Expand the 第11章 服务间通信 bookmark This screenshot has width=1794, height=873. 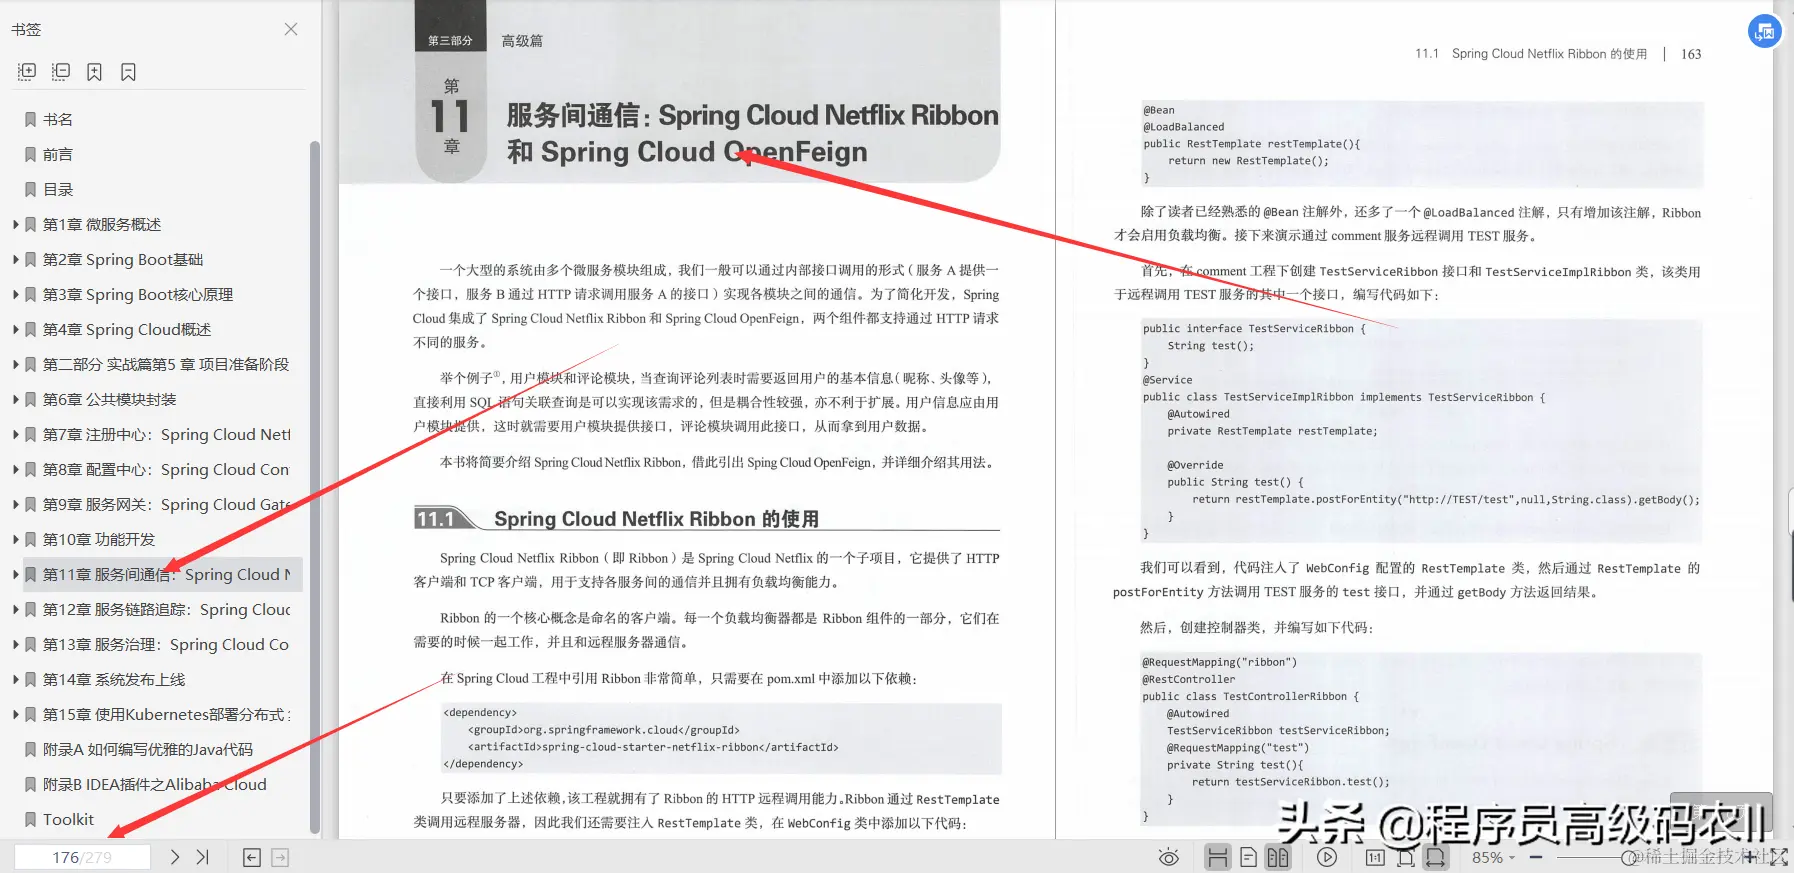coord(16,574)
